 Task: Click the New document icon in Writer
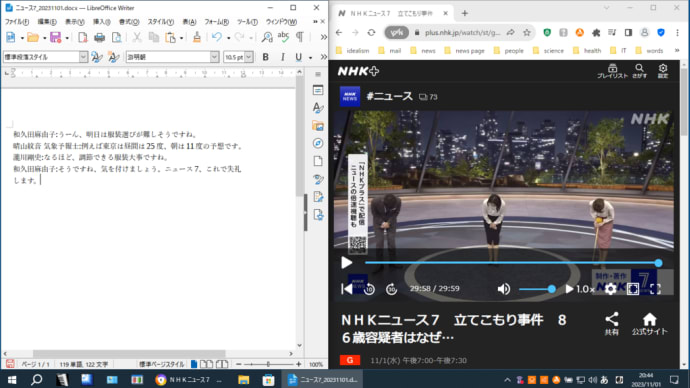point(11,37)
